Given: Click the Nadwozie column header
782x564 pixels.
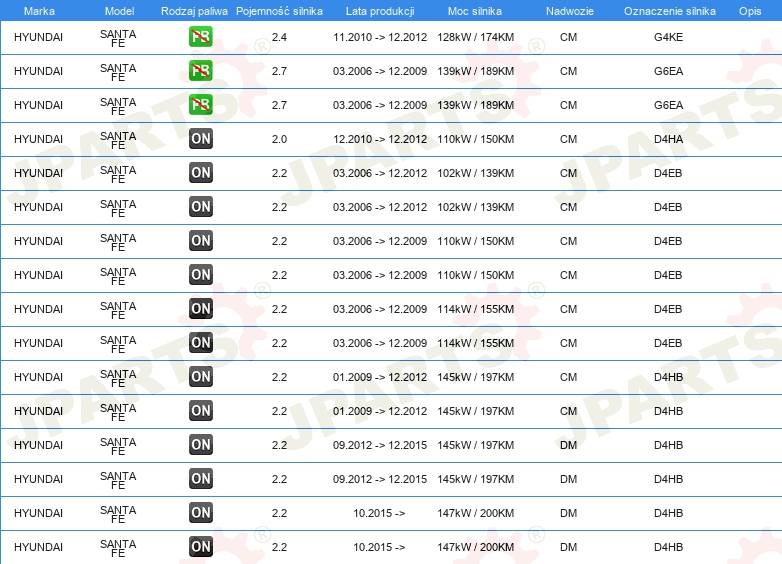Looking at the screenshot, I should click(x=570, y=11).
